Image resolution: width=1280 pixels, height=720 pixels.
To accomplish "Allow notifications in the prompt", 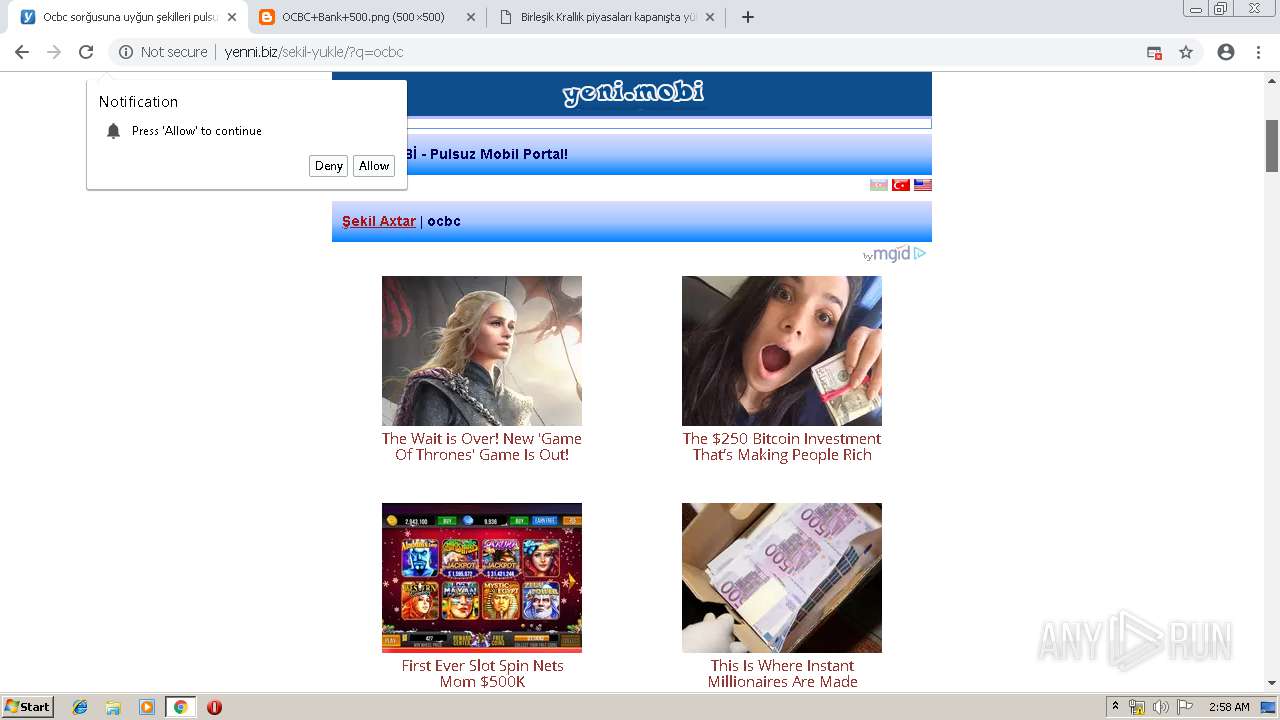I will tap(374, 166).
